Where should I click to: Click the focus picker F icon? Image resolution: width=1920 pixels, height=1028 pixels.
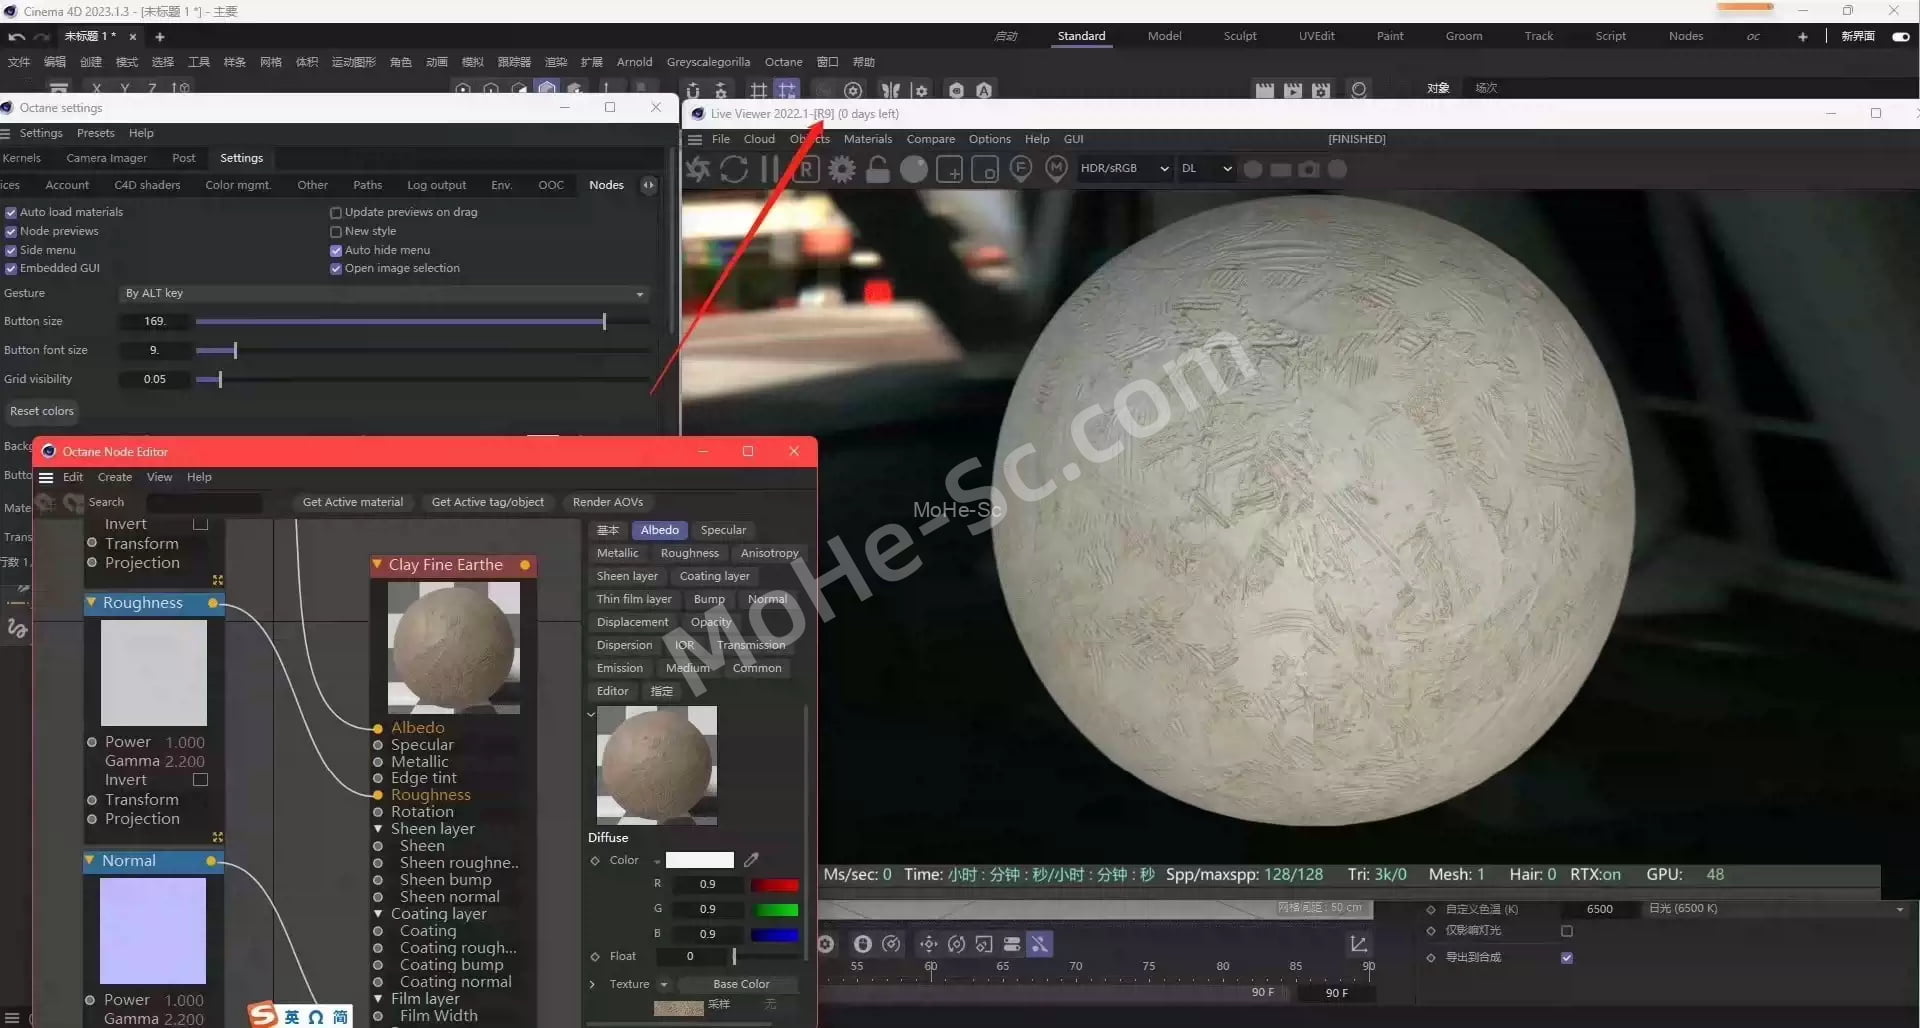click(x=1020, y=169)
